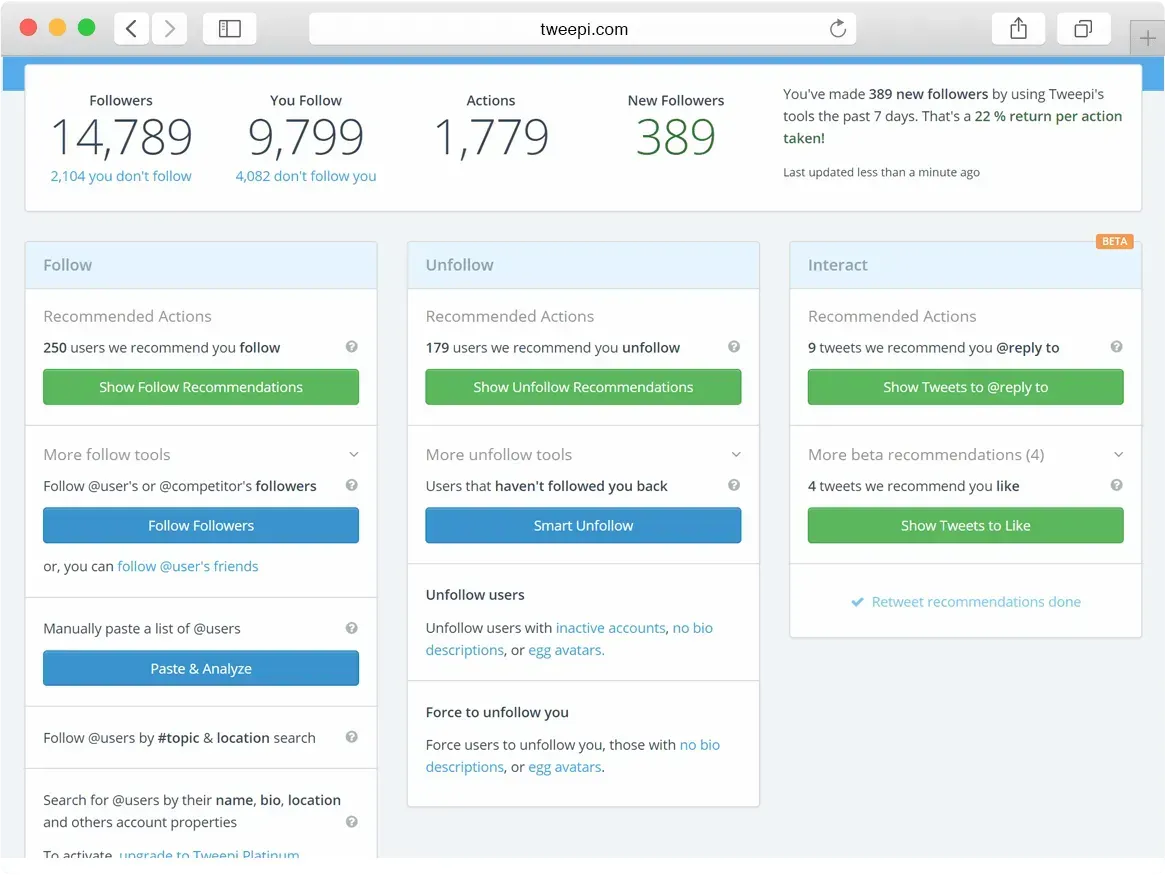The image size is (1168, 877).
Task: Open the Safari tab overview icon
Action: tap(1083, 29)
